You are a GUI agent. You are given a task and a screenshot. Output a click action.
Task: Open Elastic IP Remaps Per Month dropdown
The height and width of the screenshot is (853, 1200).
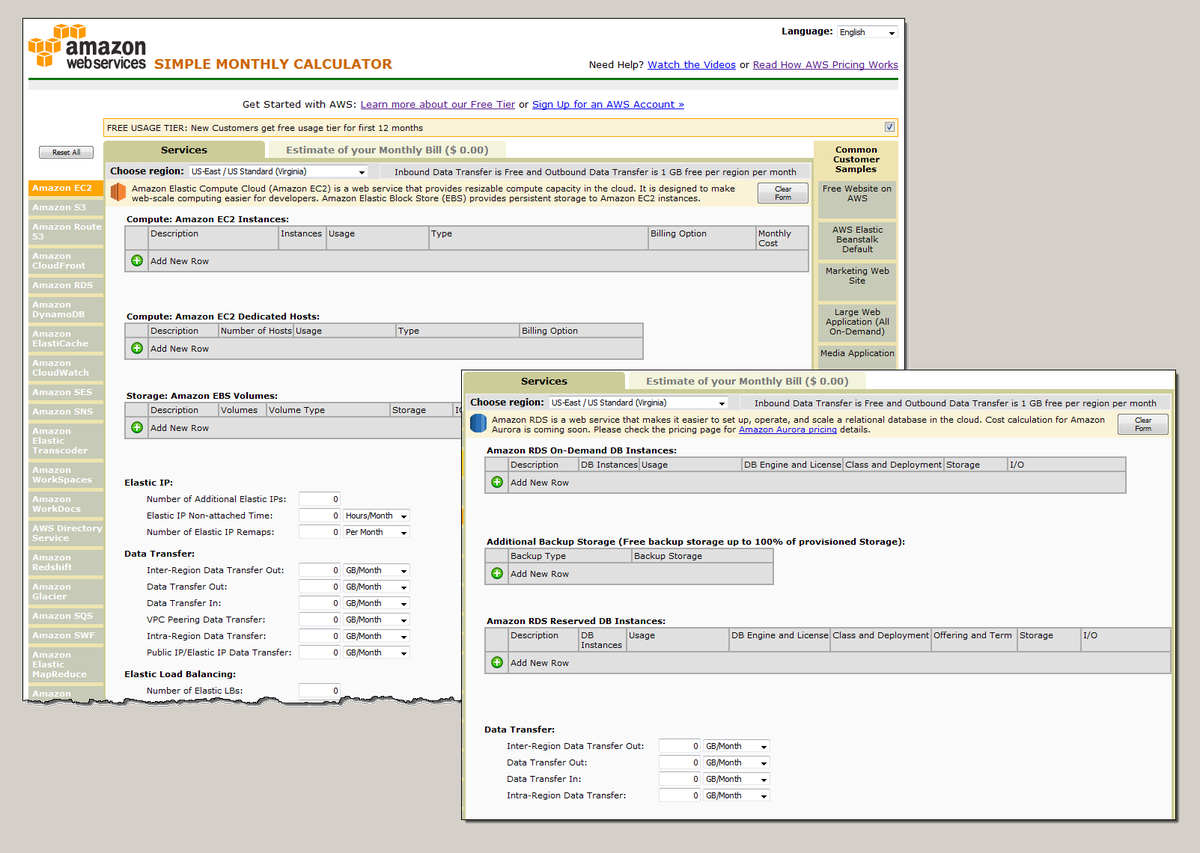[376, 532]
